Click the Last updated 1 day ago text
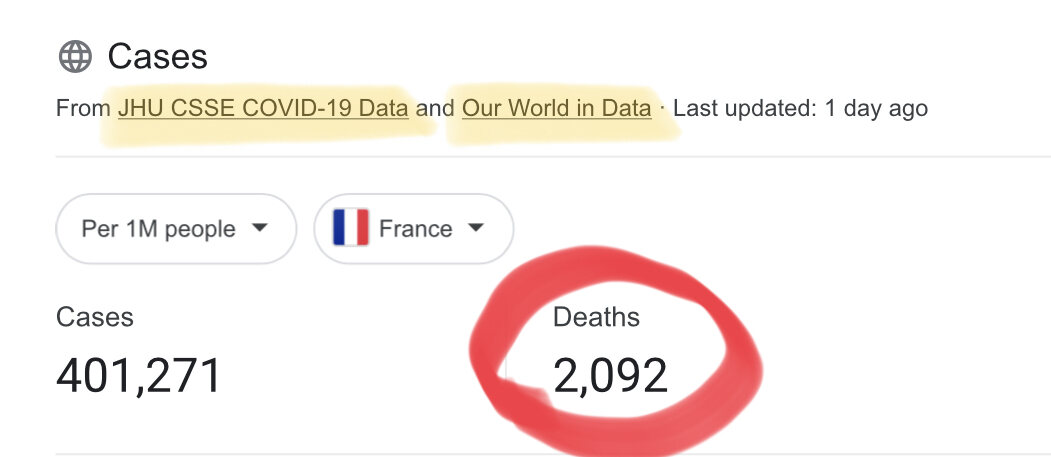Screen dimensions: 1051x457 (800, 108)
